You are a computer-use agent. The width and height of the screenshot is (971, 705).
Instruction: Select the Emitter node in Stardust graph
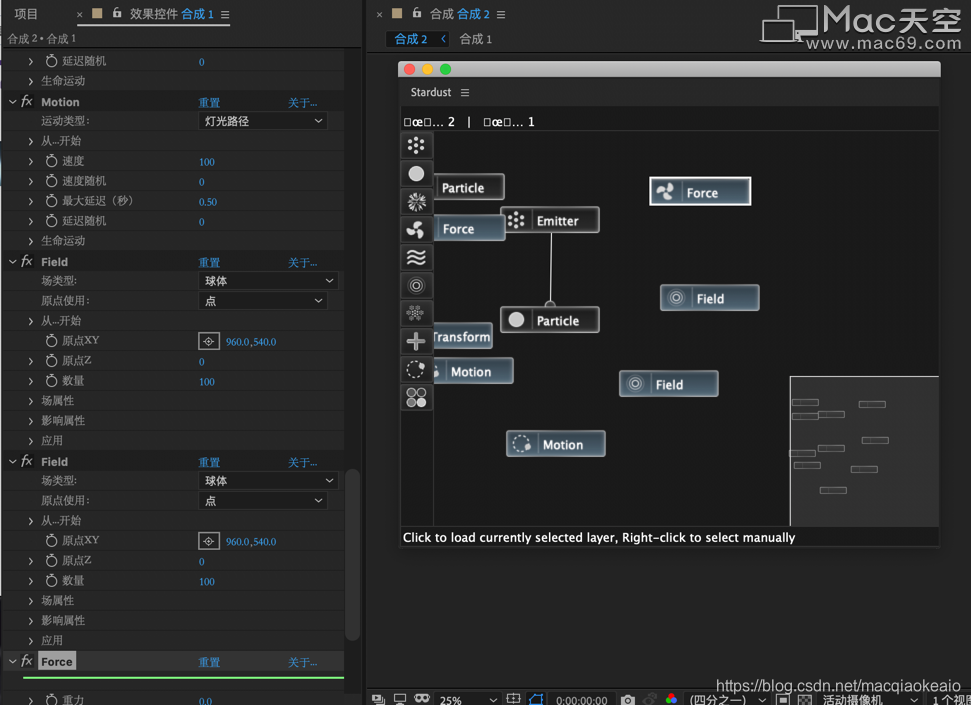tap(550, 220)
